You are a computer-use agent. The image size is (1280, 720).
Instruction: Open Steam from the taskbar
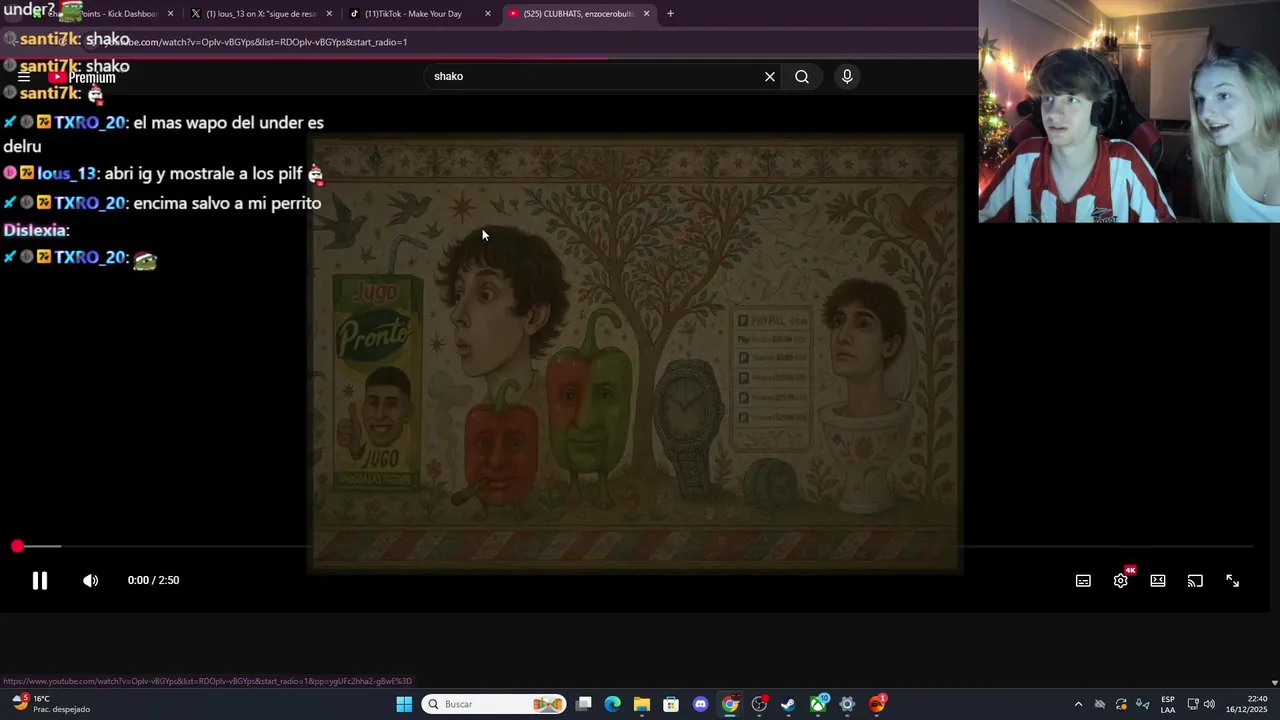pyautogui.click(x=788, y=704)
